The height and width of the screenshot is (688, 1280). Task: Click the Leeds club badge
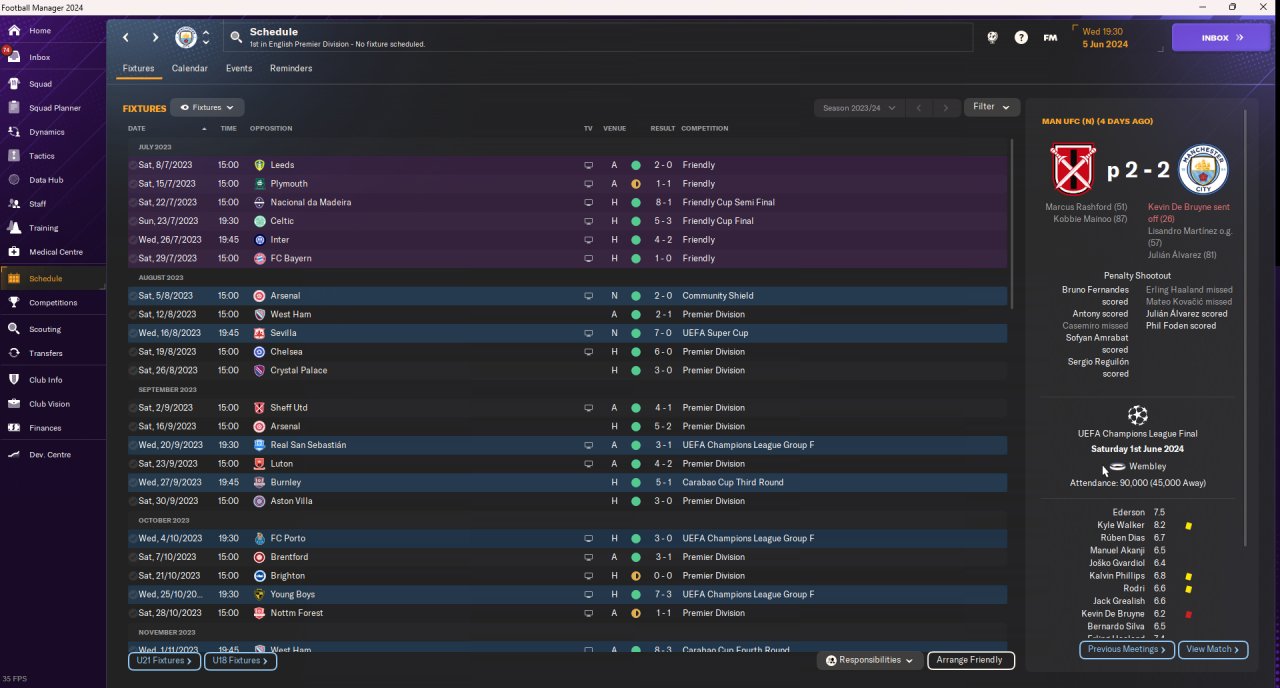(260, 165)
